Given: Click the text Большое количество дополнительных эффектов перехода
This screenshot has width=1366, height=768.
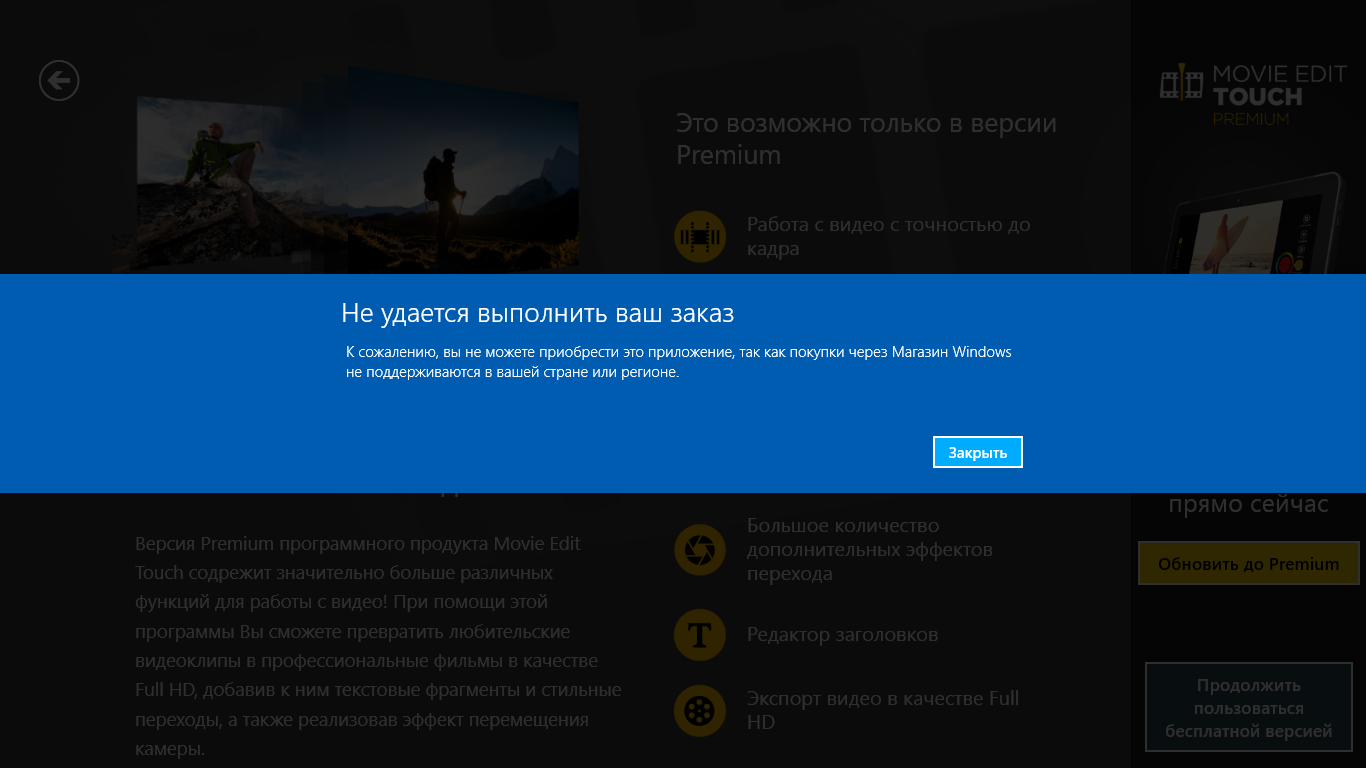Looking at the screenshot, I should (x=870, y=550).
